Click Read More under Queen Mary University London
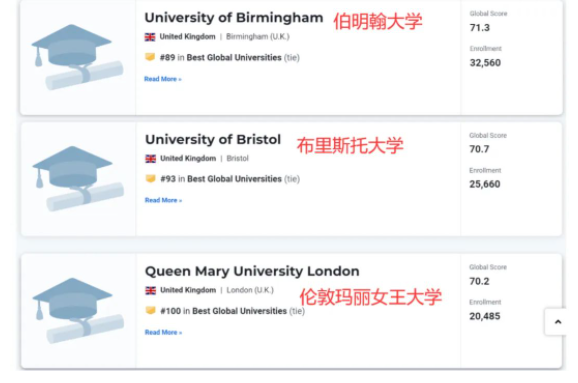The image size is (578, 383). (163, 332)
